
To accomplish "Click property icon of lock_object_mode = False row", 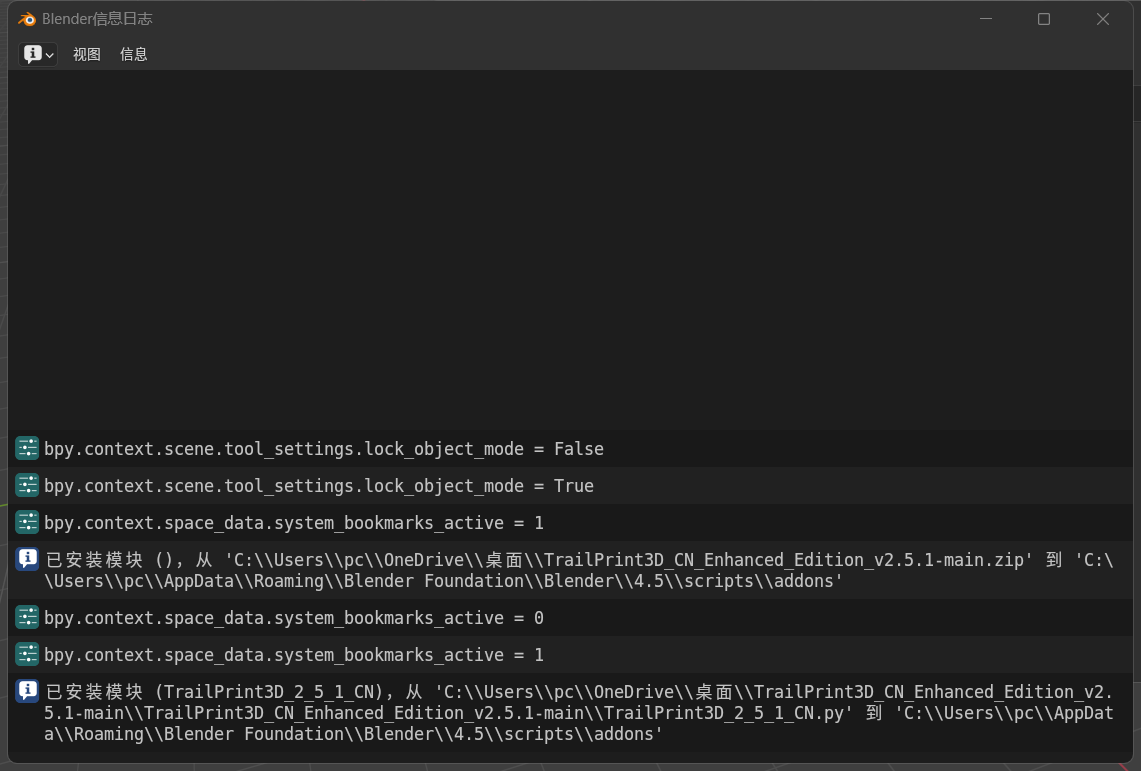I will (x=27, y=448).
